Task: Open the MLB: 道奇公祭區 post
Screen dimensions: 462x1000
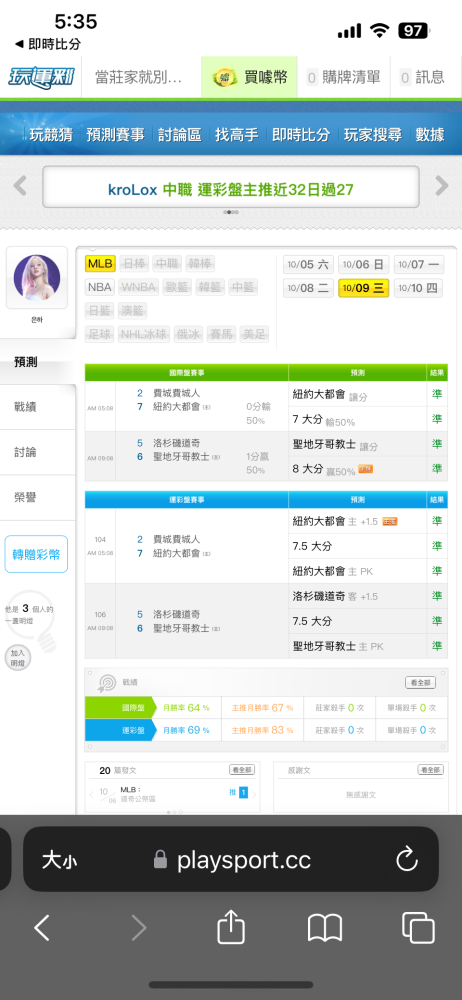Action: coord(138,794)
